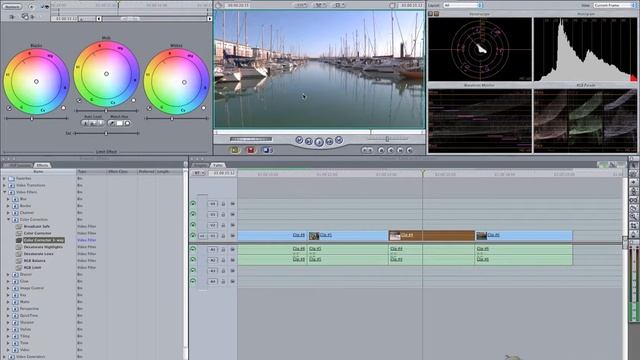Select the Pen tool in tool palette
Viewport: 640px width, 360px height.
point(633,234)
